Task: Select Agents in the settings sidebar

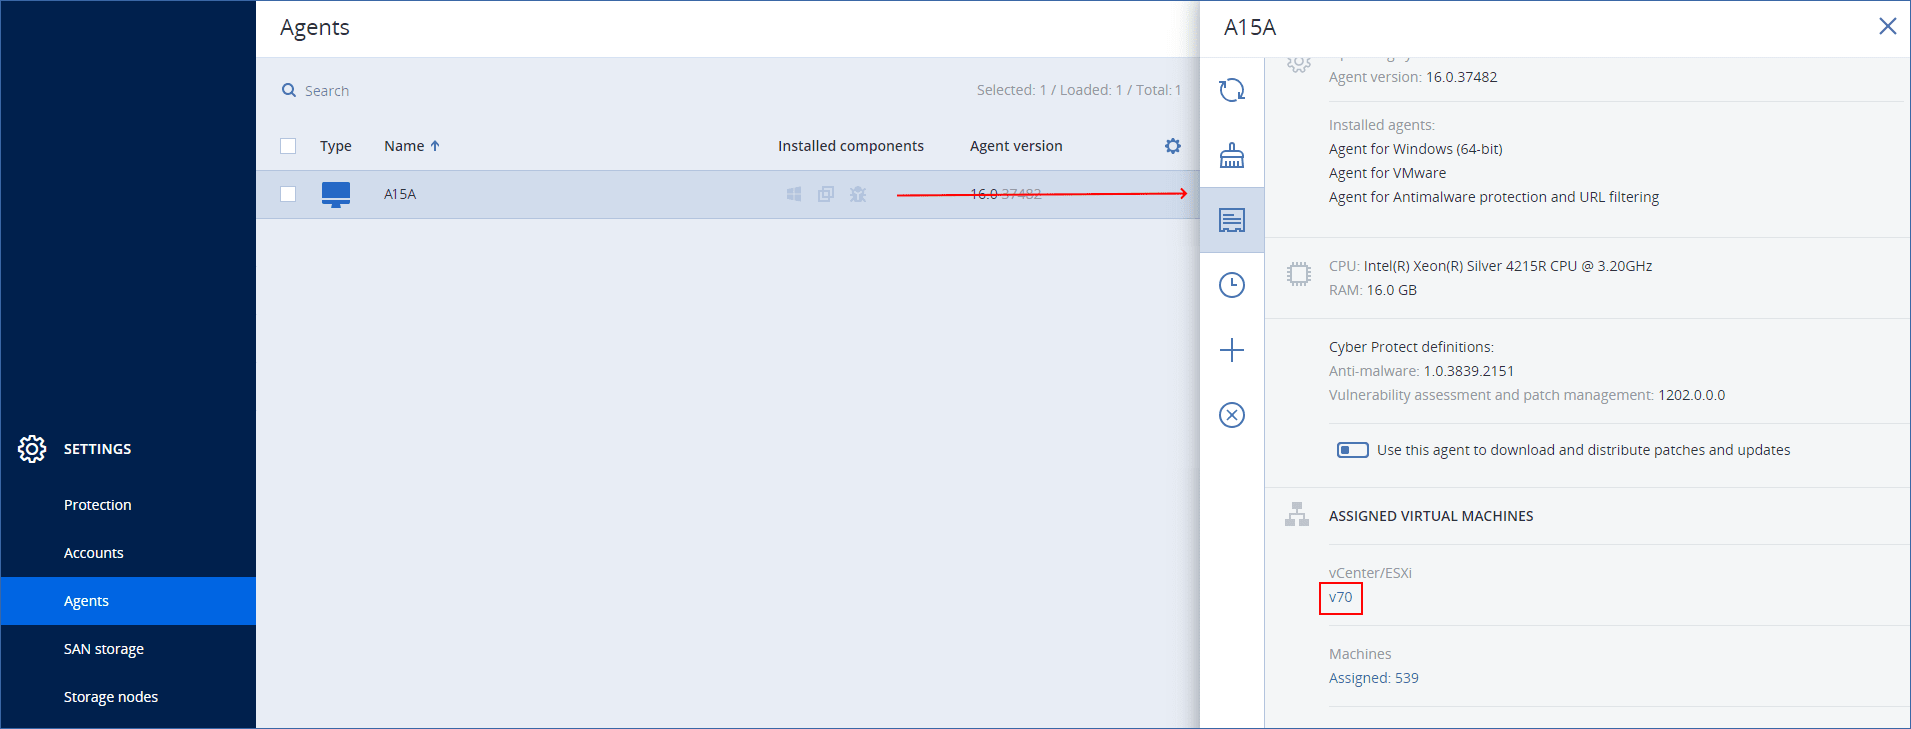Action: (87, 601)
